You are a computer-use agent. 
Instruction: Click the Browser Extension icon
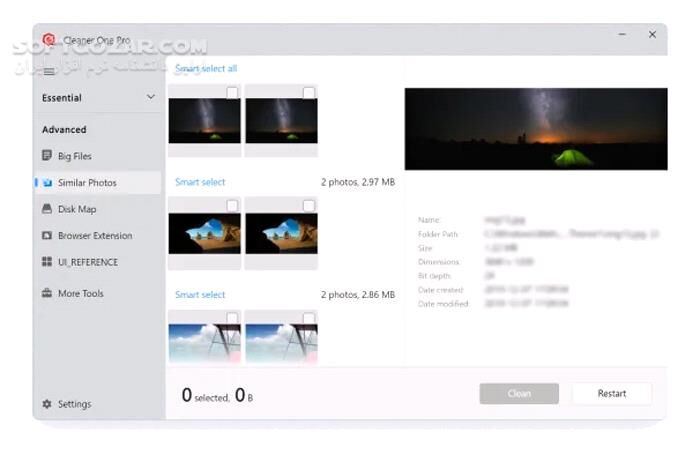(x=47, y=236)
